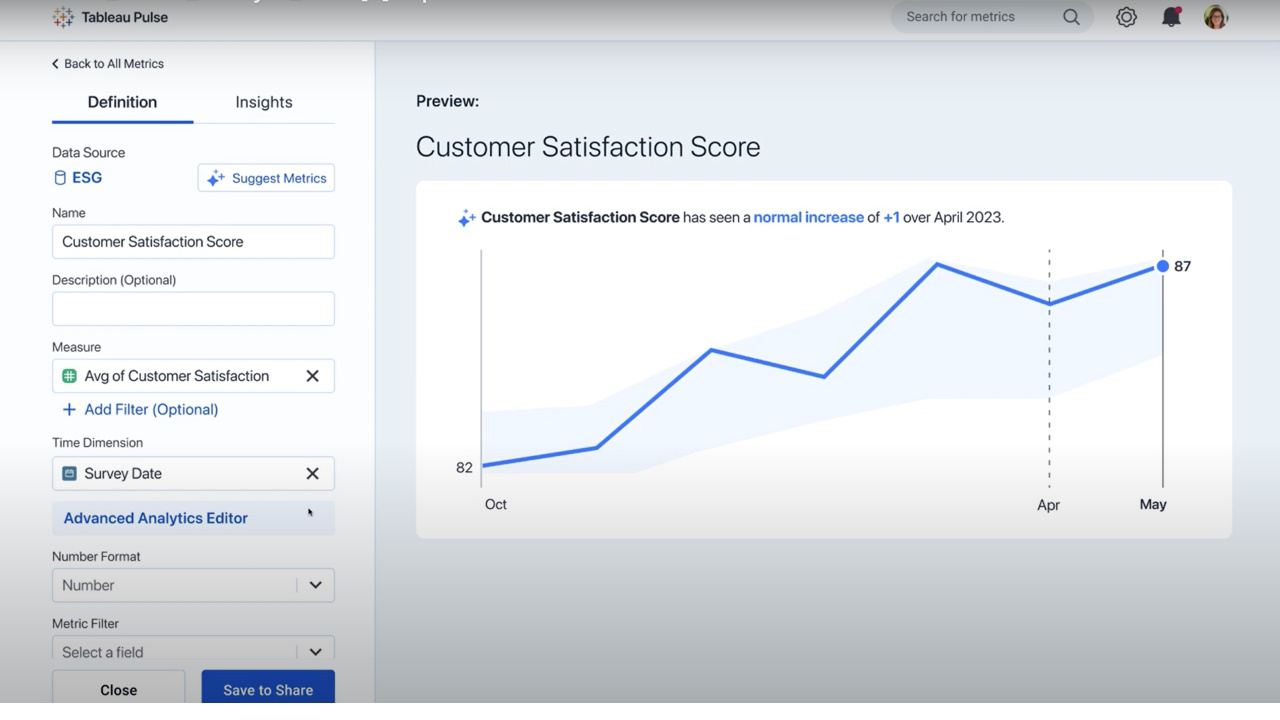Open the Number Format dropdown

pos(193,586)
